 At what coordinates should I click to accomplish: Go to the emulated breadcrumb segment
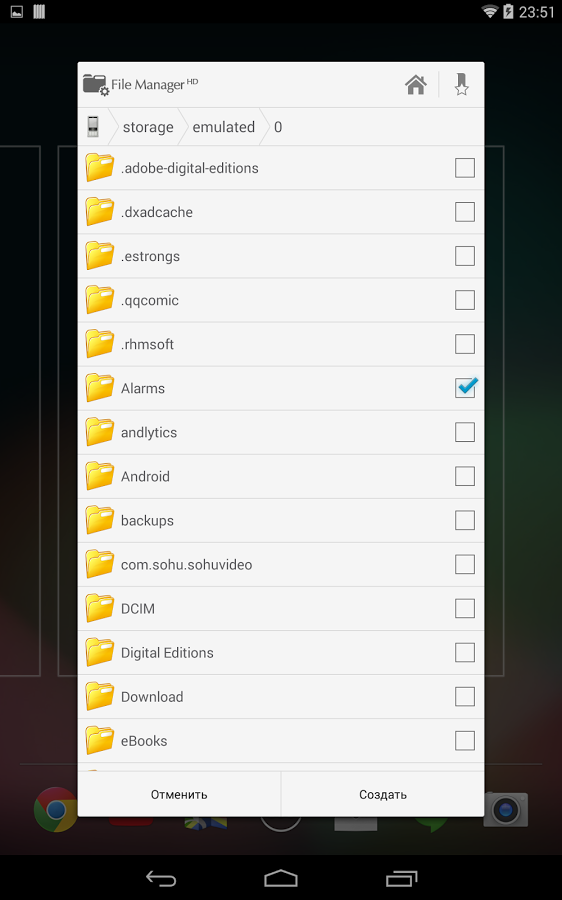(223, 127)
